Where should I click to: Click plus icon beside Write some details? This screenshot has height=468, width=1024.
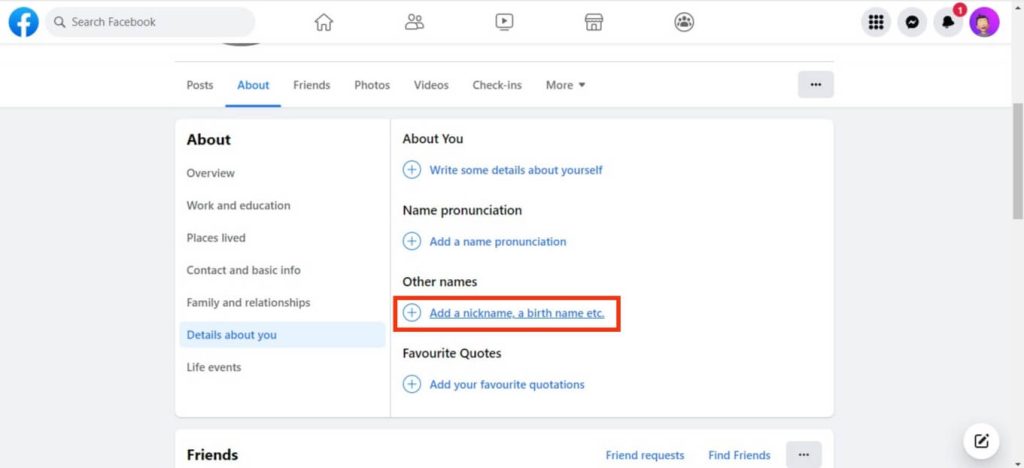[x=411, y=170]
